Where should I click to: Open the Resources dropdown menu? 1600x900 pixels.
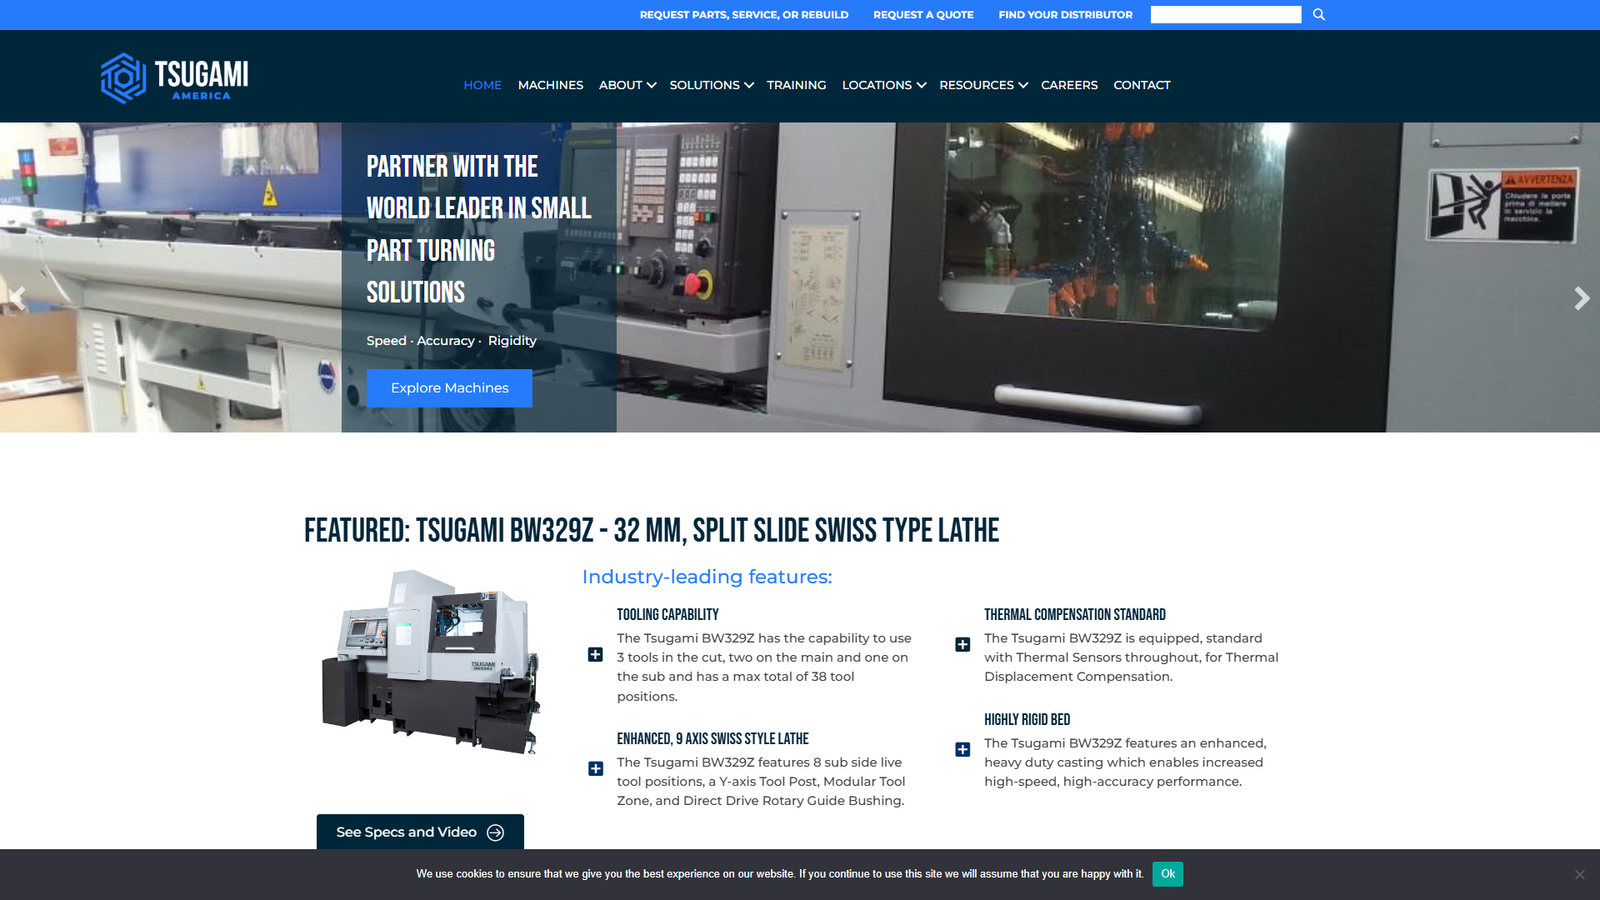point(983,85)
